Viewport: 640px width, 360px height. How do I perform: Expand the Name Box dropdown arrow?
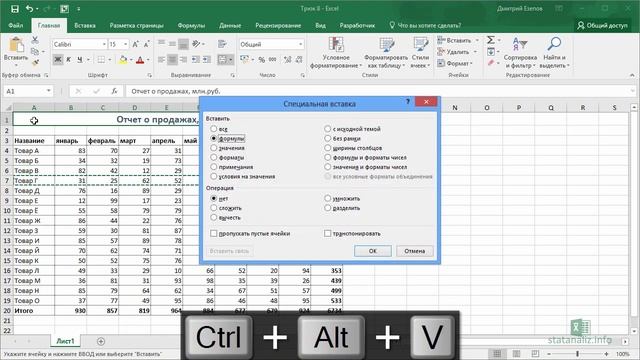(49, 91)
